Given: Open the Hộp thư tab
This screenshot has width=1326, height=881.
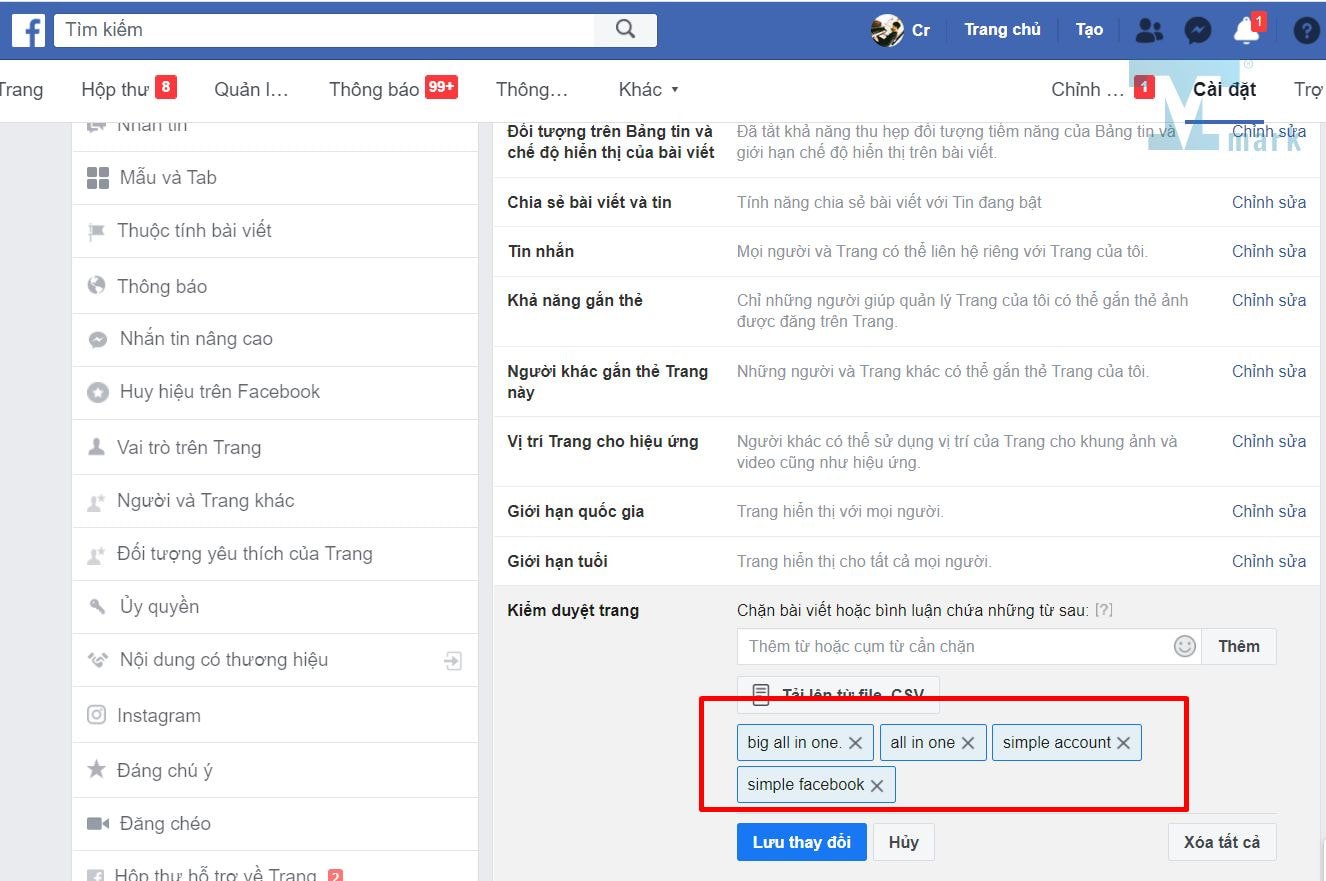Looking at the screenshot, I should click(x=115, y=90).
